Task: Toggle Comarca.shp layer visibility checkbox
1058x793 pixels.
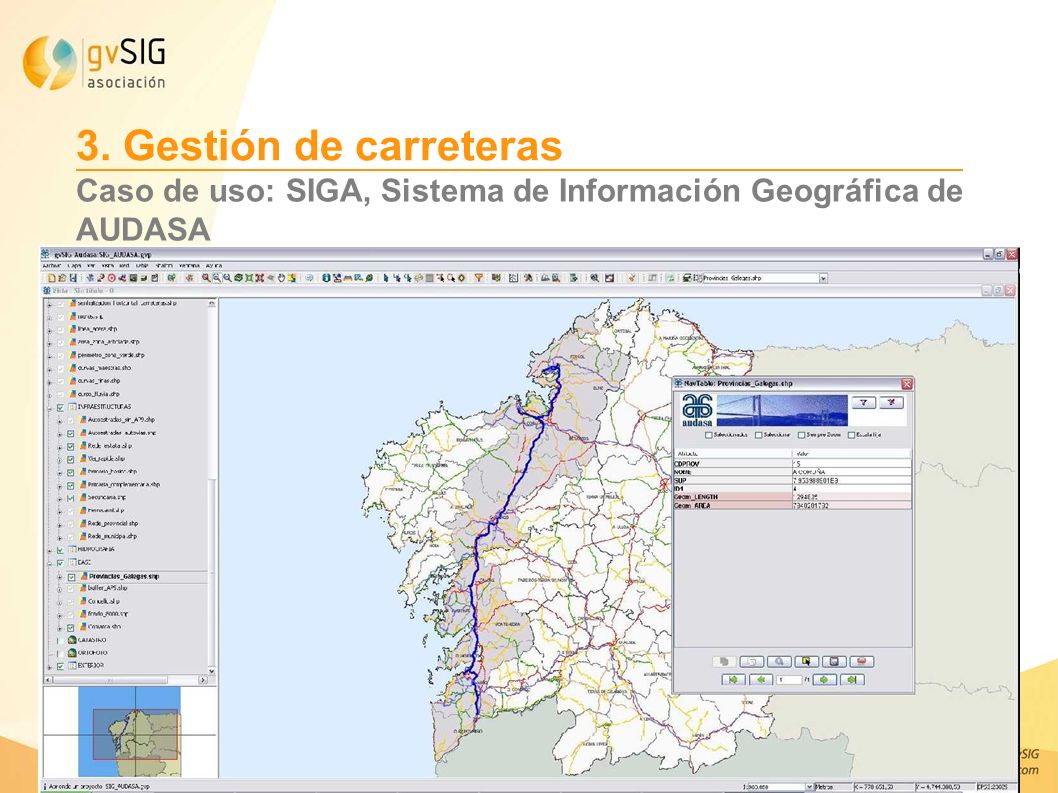Action: [71, 628]
